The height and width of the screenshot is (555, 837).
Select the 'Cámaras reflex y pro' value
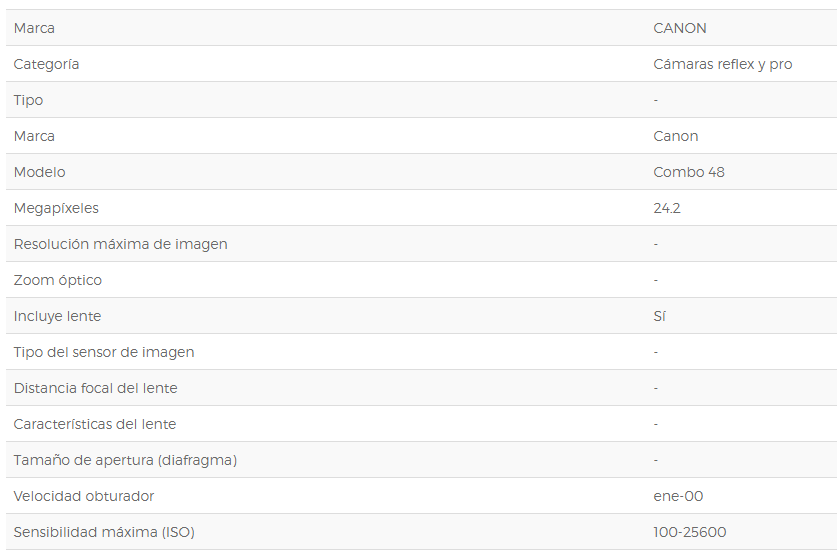722,64
